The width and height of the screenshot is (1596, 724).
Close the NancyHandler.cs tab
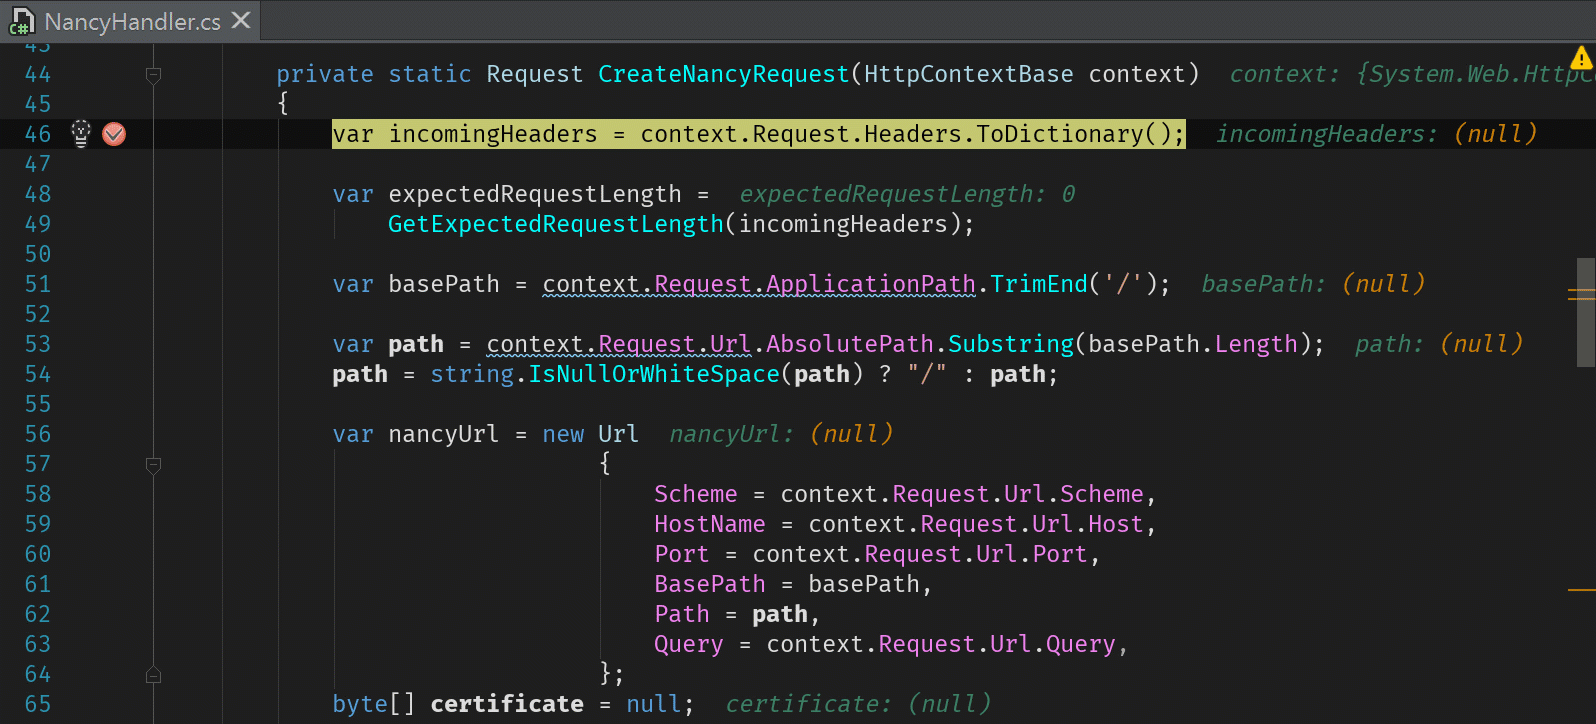(241, 20)
